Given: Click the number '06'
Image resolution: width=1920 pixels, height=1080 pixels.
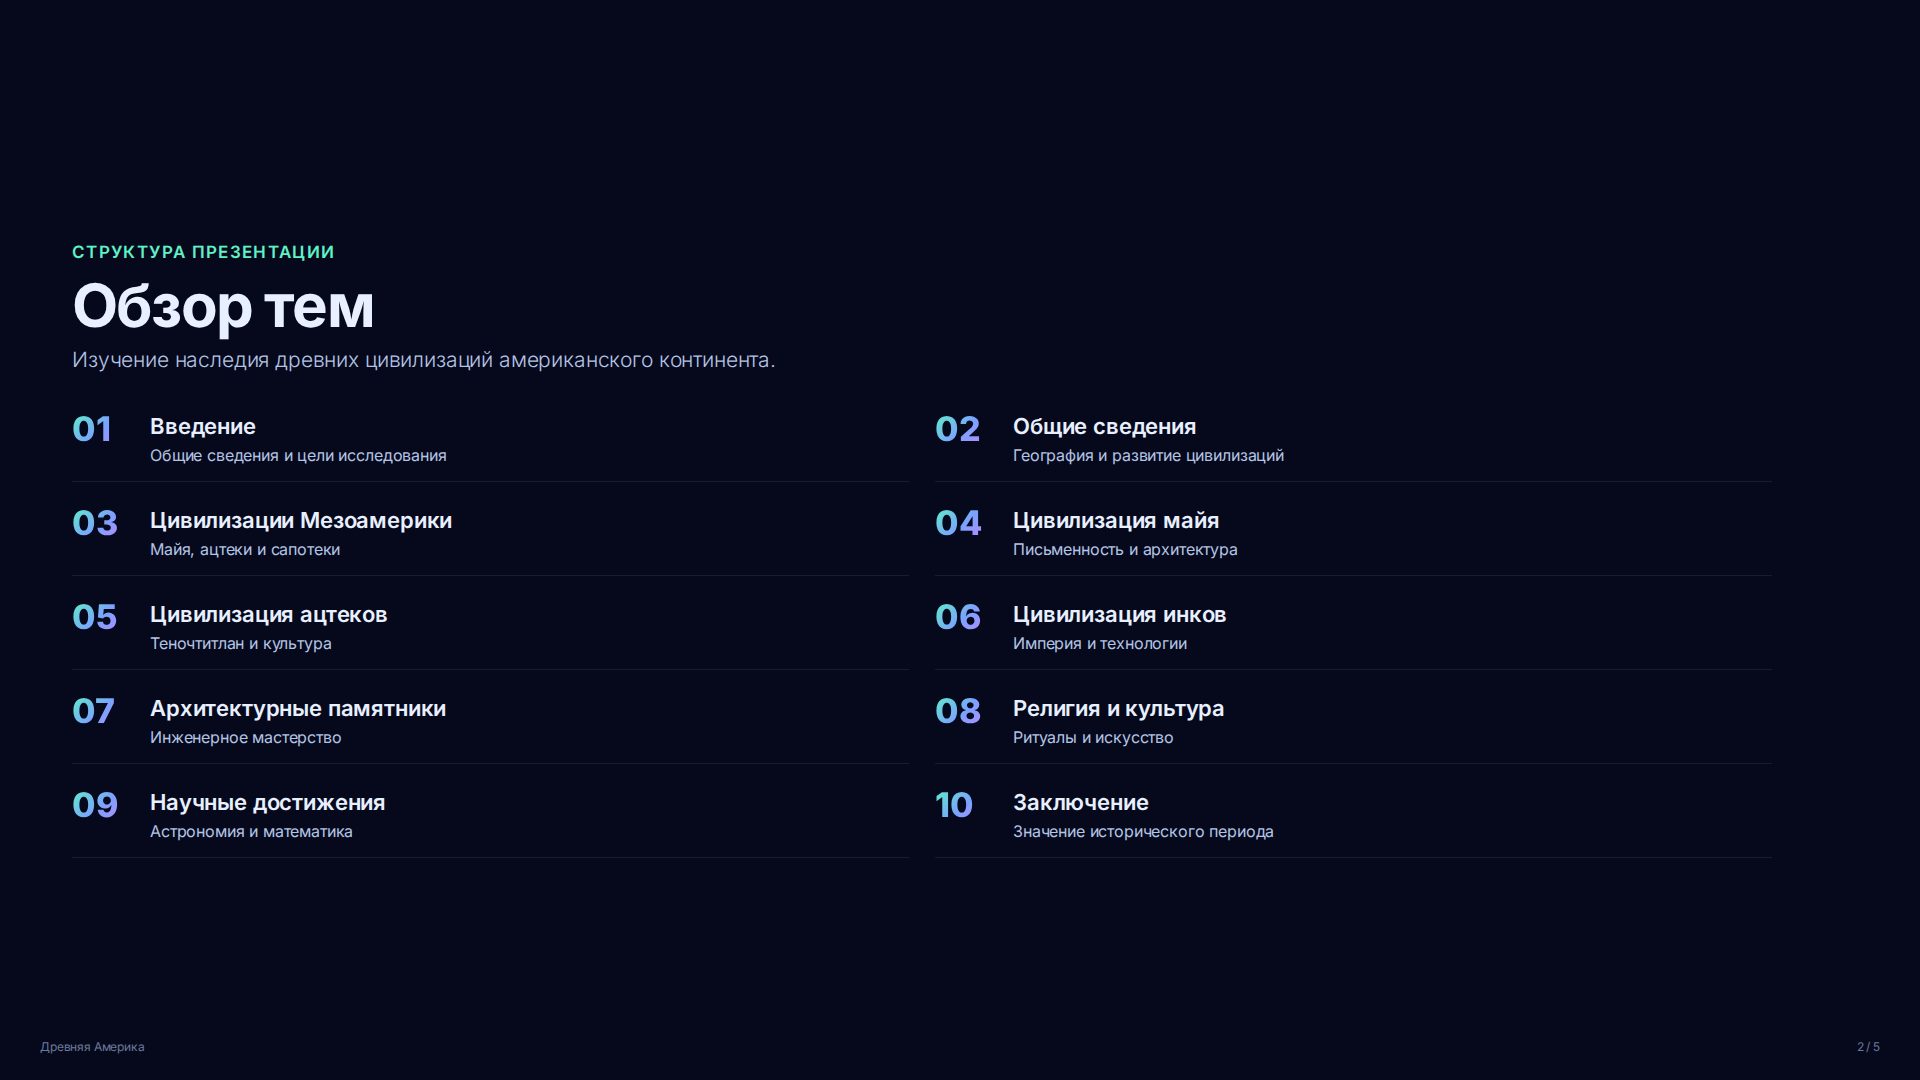Looking at the screenshot, I should pos(958,617).
